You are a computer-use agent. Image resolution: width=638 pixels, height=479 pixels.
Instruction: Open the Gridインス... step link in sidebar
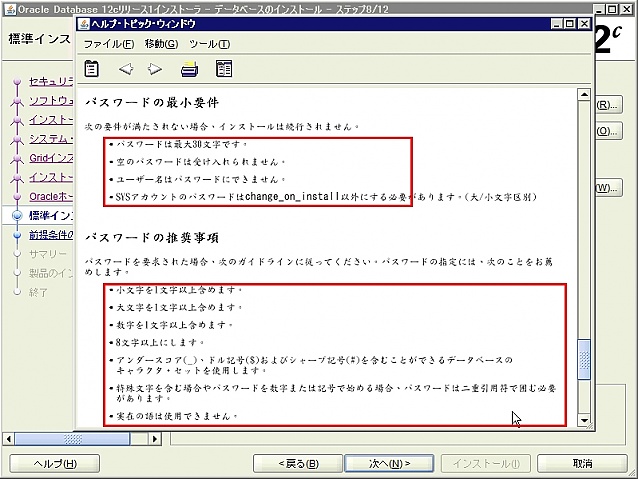[x=51, y=158]
